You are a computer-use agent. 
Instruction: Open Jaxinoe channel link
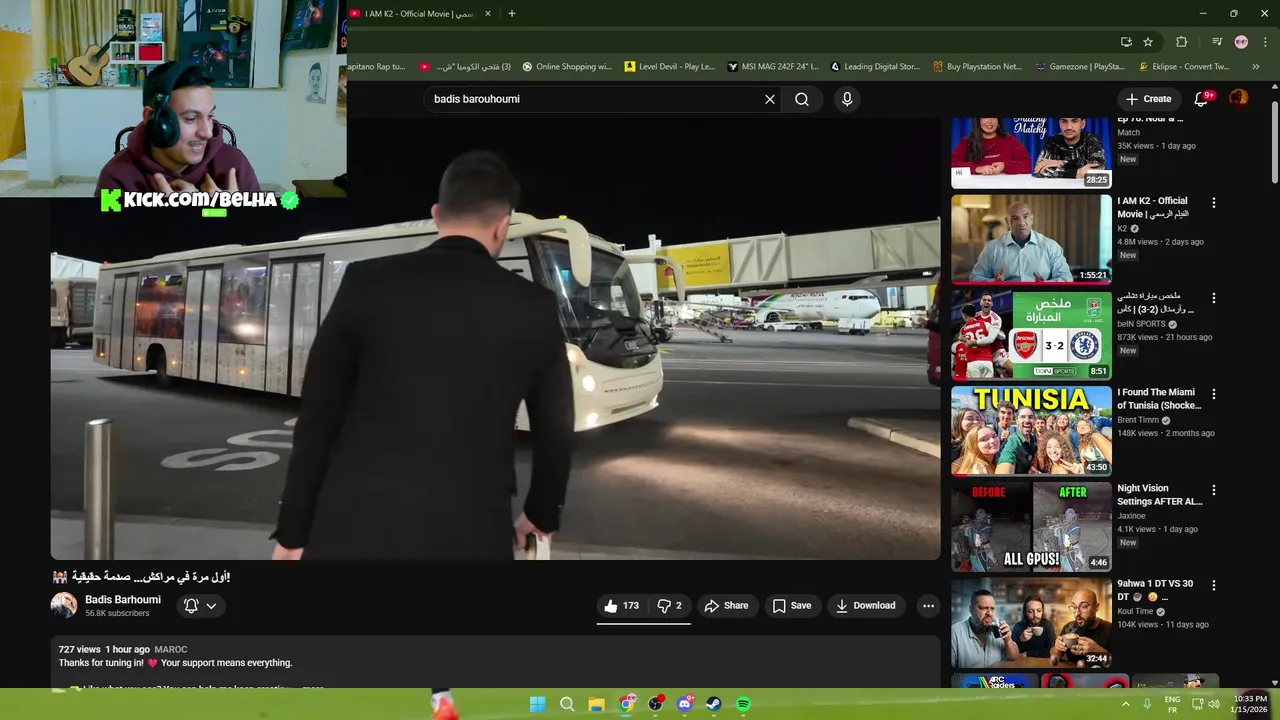1131,516
